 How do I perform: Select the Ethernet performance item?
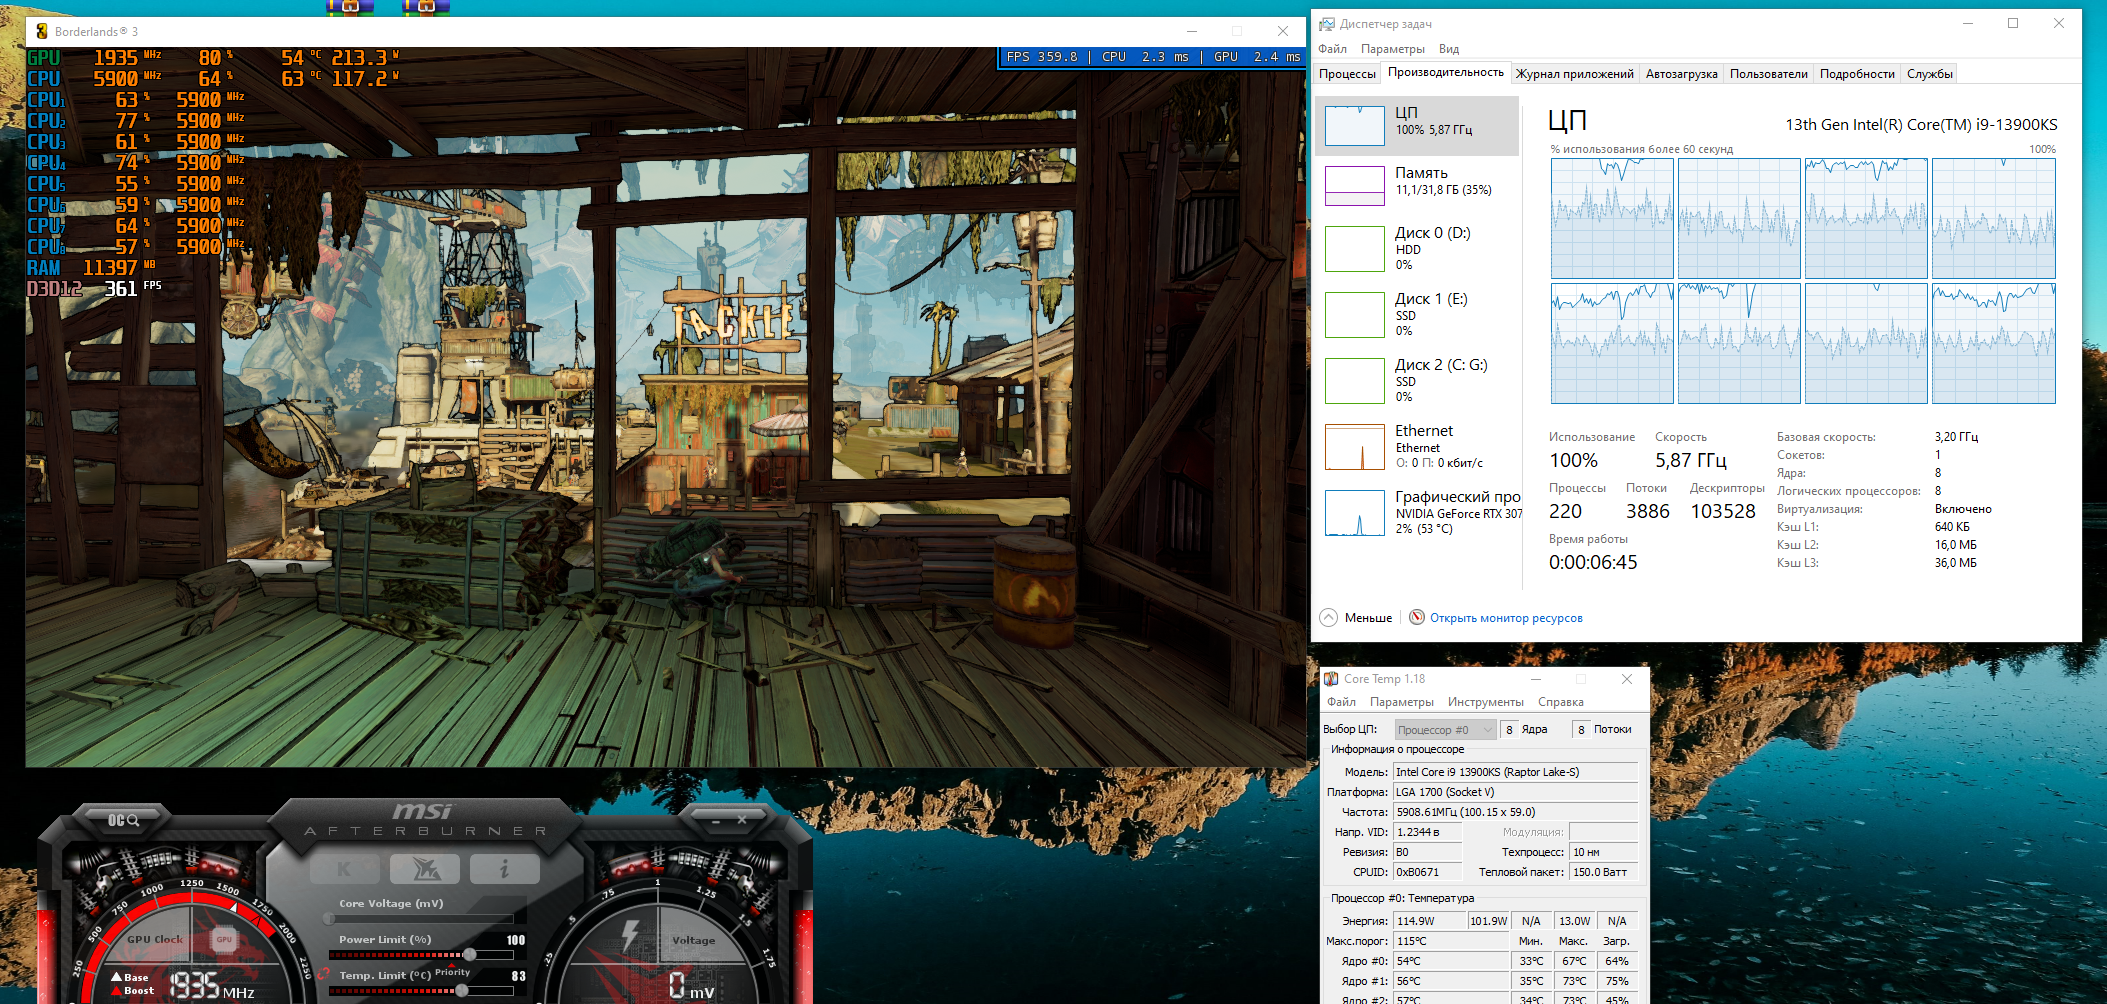click(1417, 446)
